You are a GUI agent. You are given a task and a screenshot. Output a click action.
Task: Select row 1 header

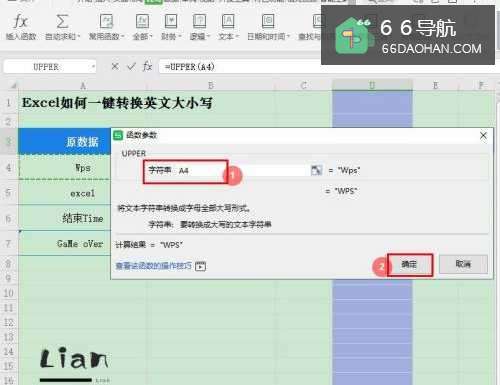[9, 103]
